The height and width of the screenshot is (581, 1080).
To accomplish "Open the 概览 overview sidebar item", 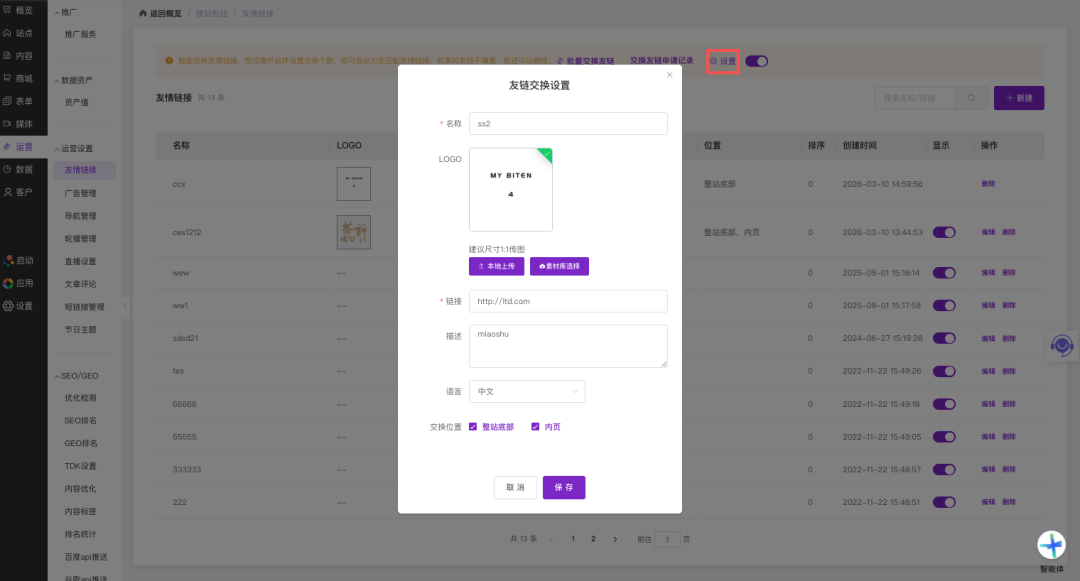I will [19, 10].
